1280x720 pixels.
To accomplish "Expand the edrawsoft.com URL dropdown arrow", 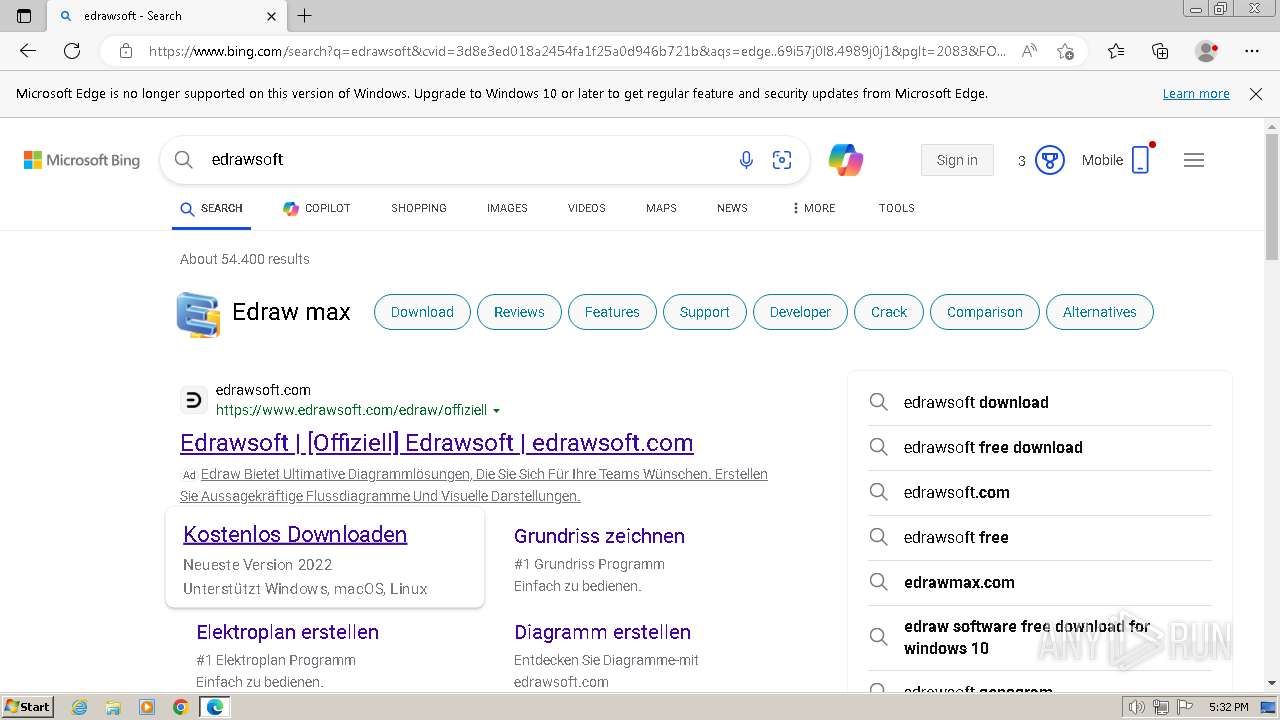I will pyautogui.click(x=496, y=411).
